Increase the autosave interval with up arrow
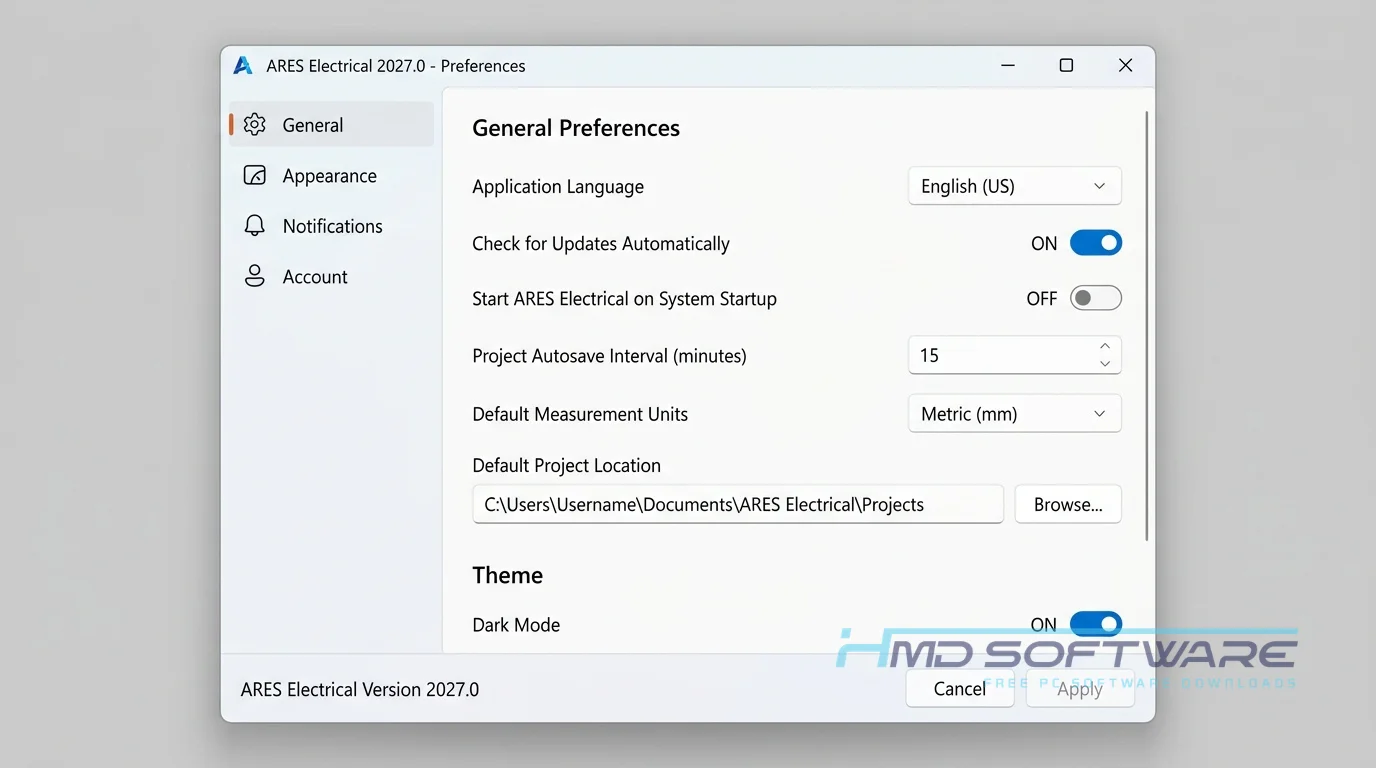1376x768 pixels. pos(1105,346)
